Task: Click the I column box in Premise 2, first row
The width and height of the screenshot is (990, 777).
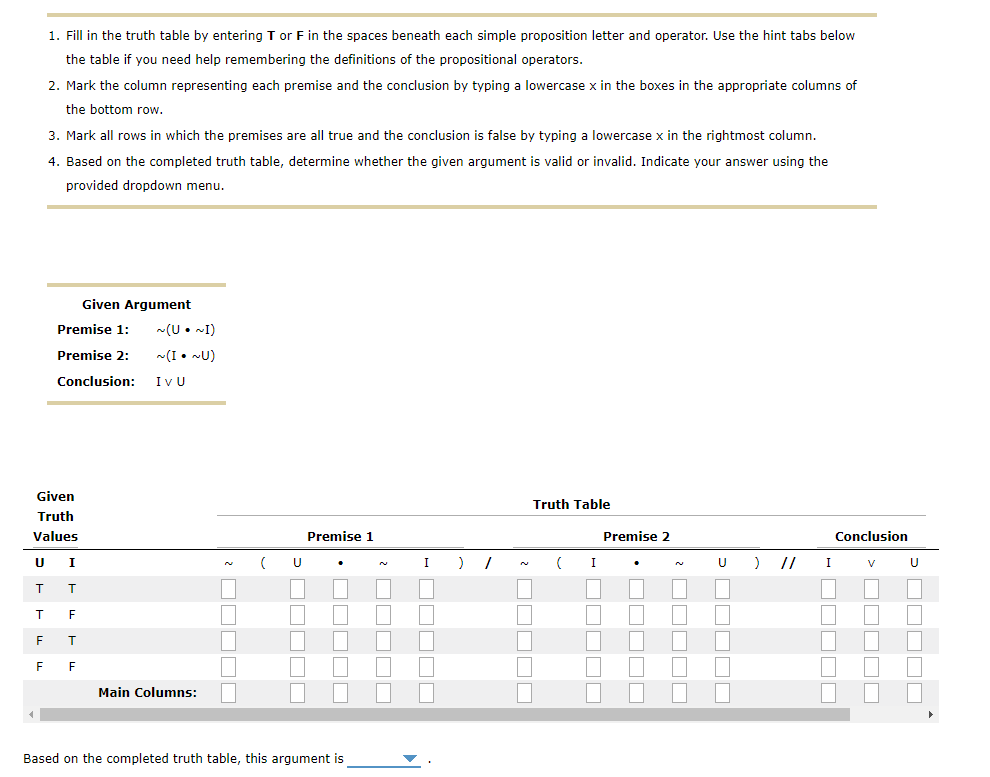Action: pos(593,588)
